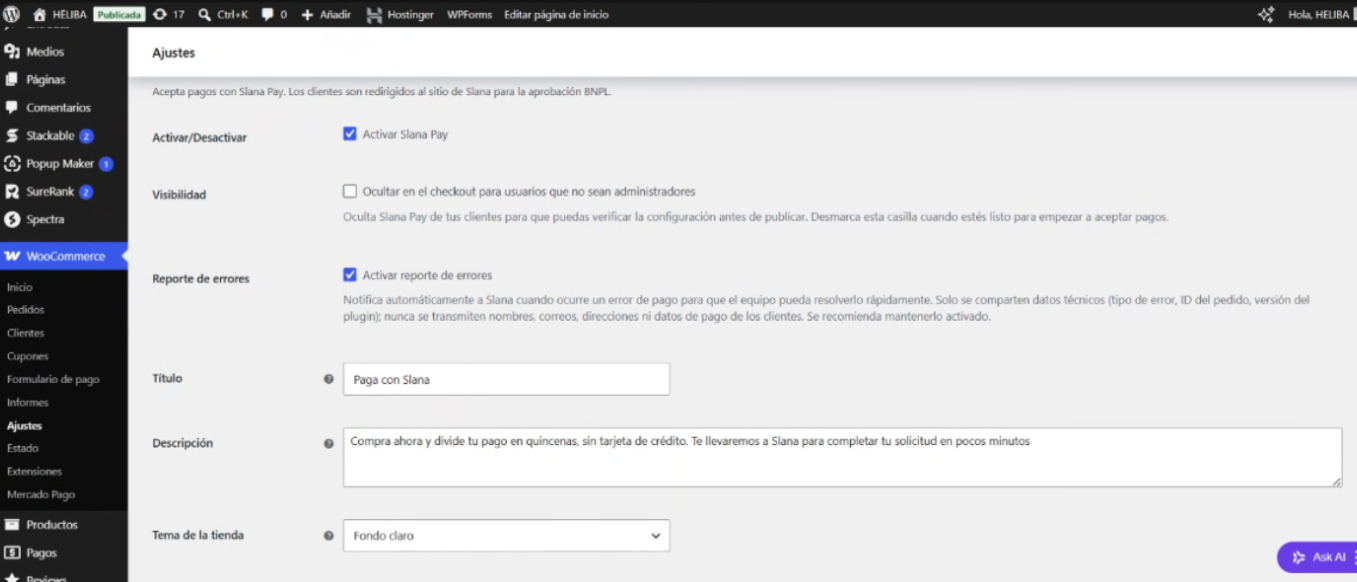Uncheck Activar reporte de errores checkbox

[350, 274]
